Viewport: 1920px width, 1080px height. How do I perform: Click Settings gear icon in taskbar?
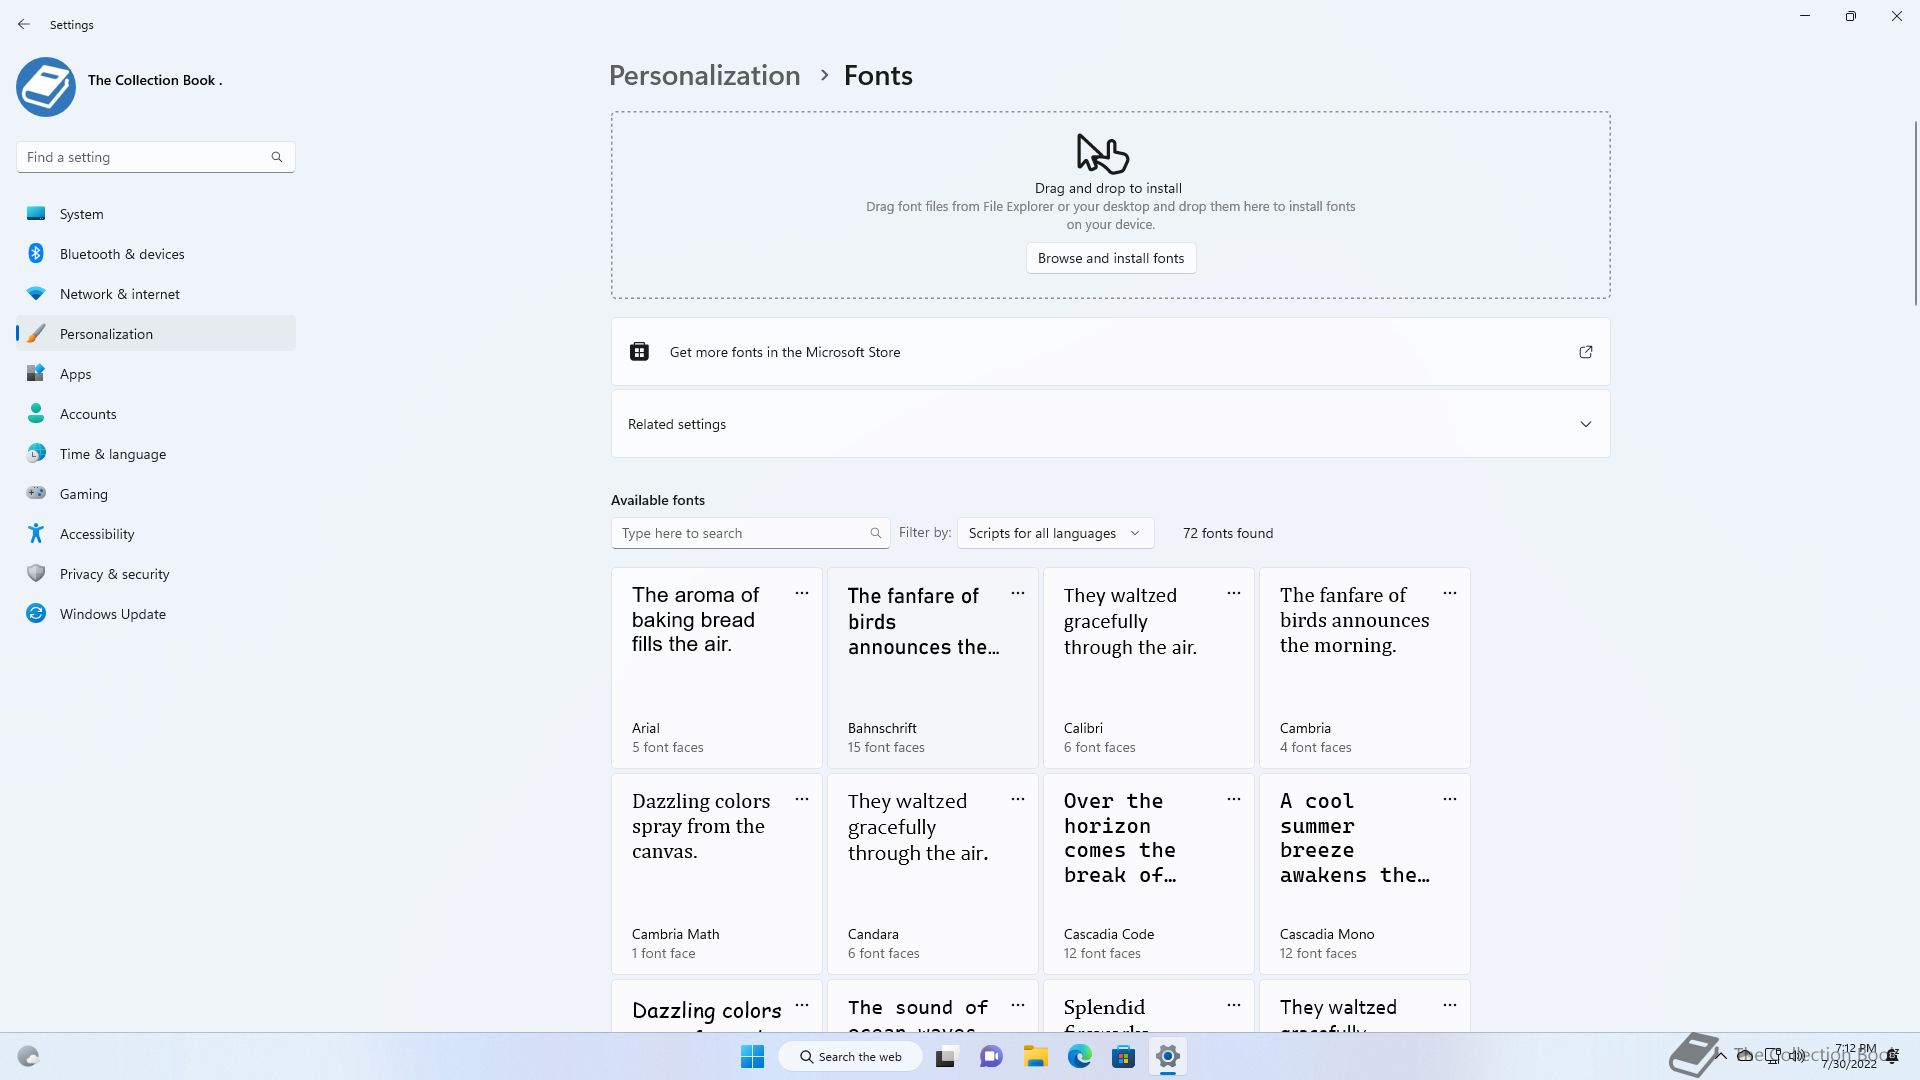click(1167, 1056)
